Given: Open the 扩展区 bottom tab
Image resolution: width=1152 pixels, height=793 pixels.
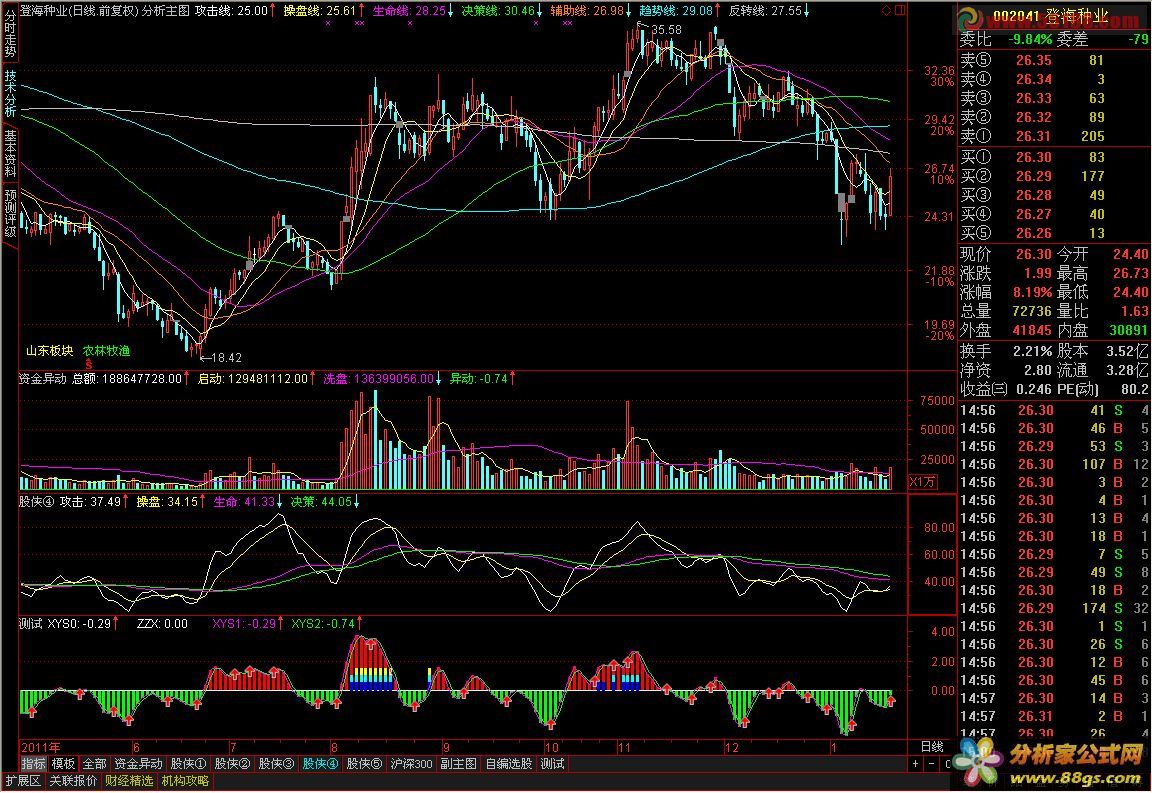Looking at the screenshot, I should click(23, 781).
